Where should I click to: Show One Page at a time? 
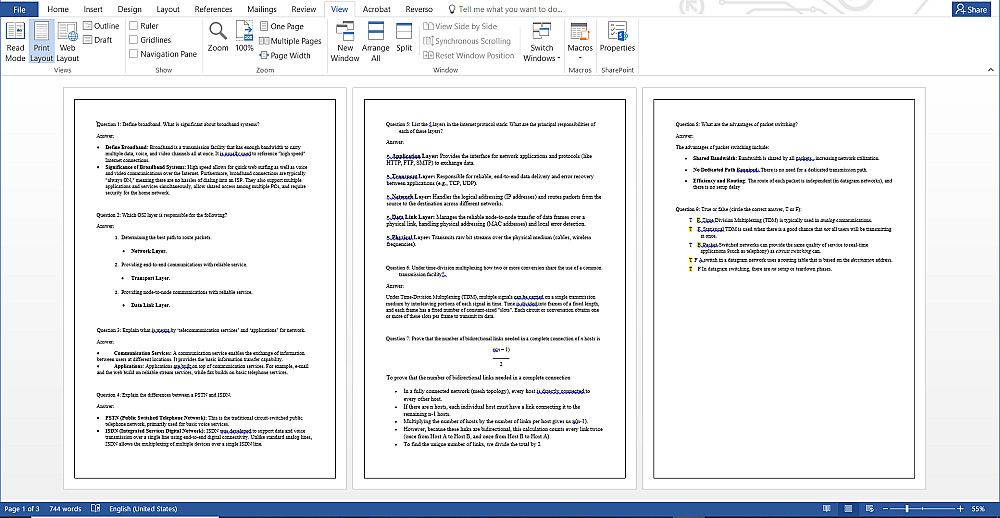(x=281, y=26)
